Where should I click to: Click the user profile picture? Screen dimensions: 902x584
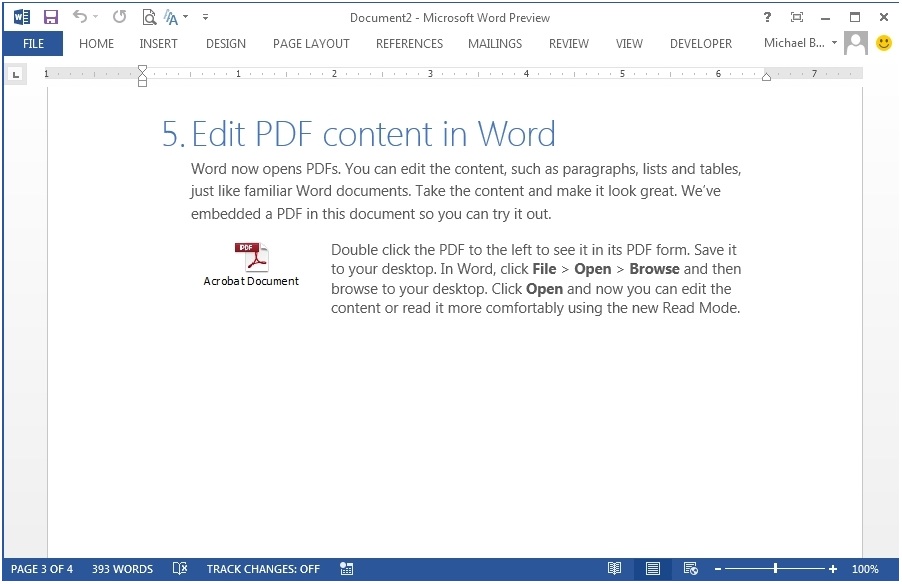pyautogui.click(x=855, y=43)
